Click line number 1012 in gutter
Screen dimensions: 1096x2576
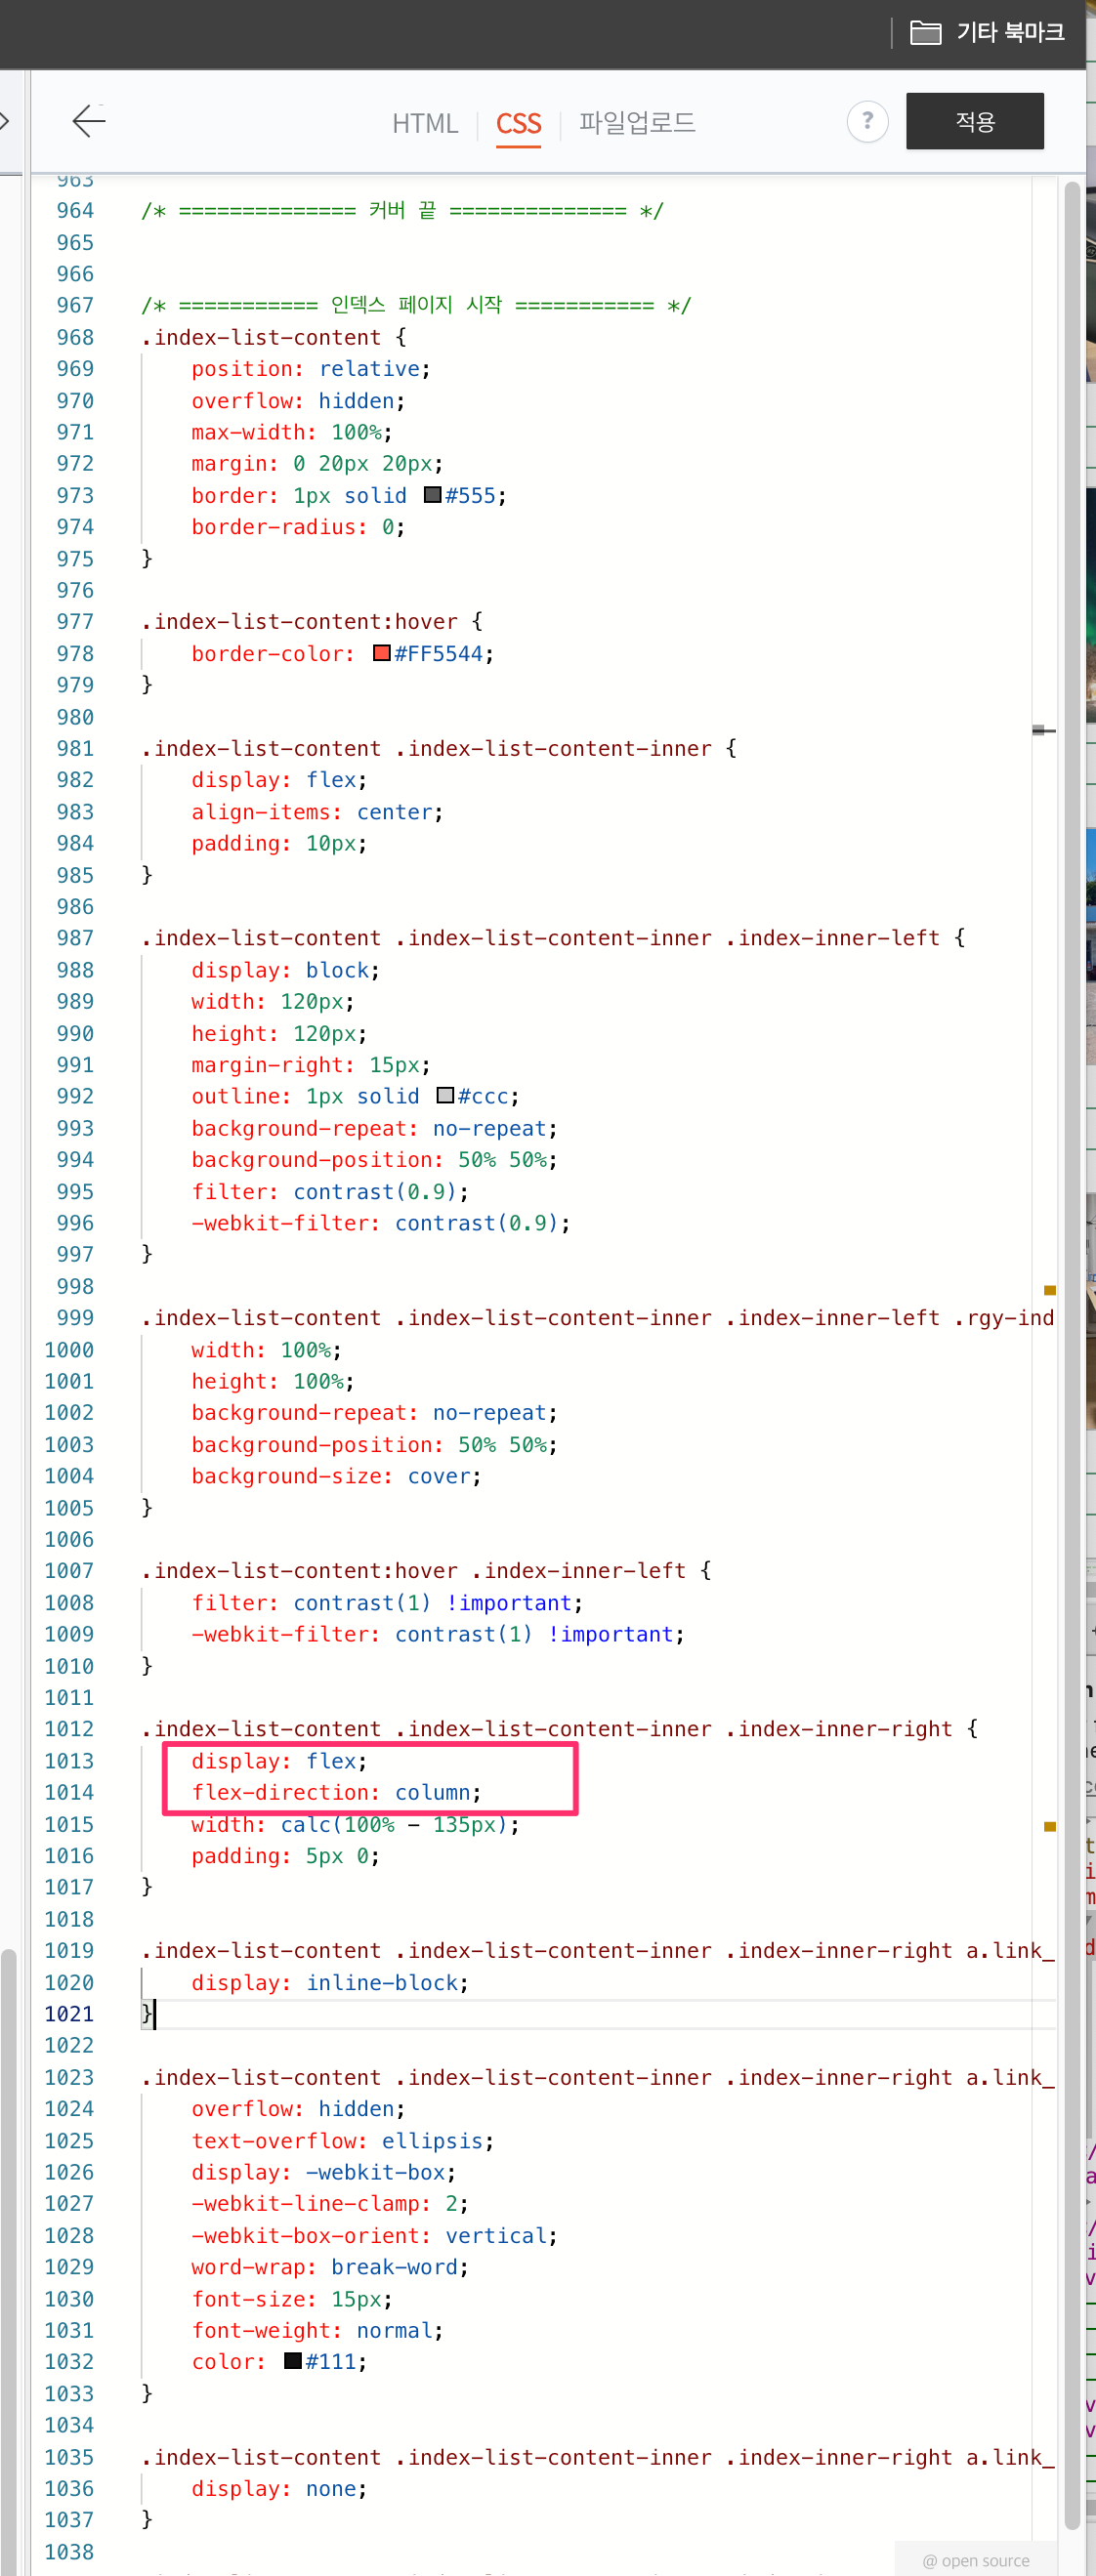pyautogui.click(x=69, y=1729)
